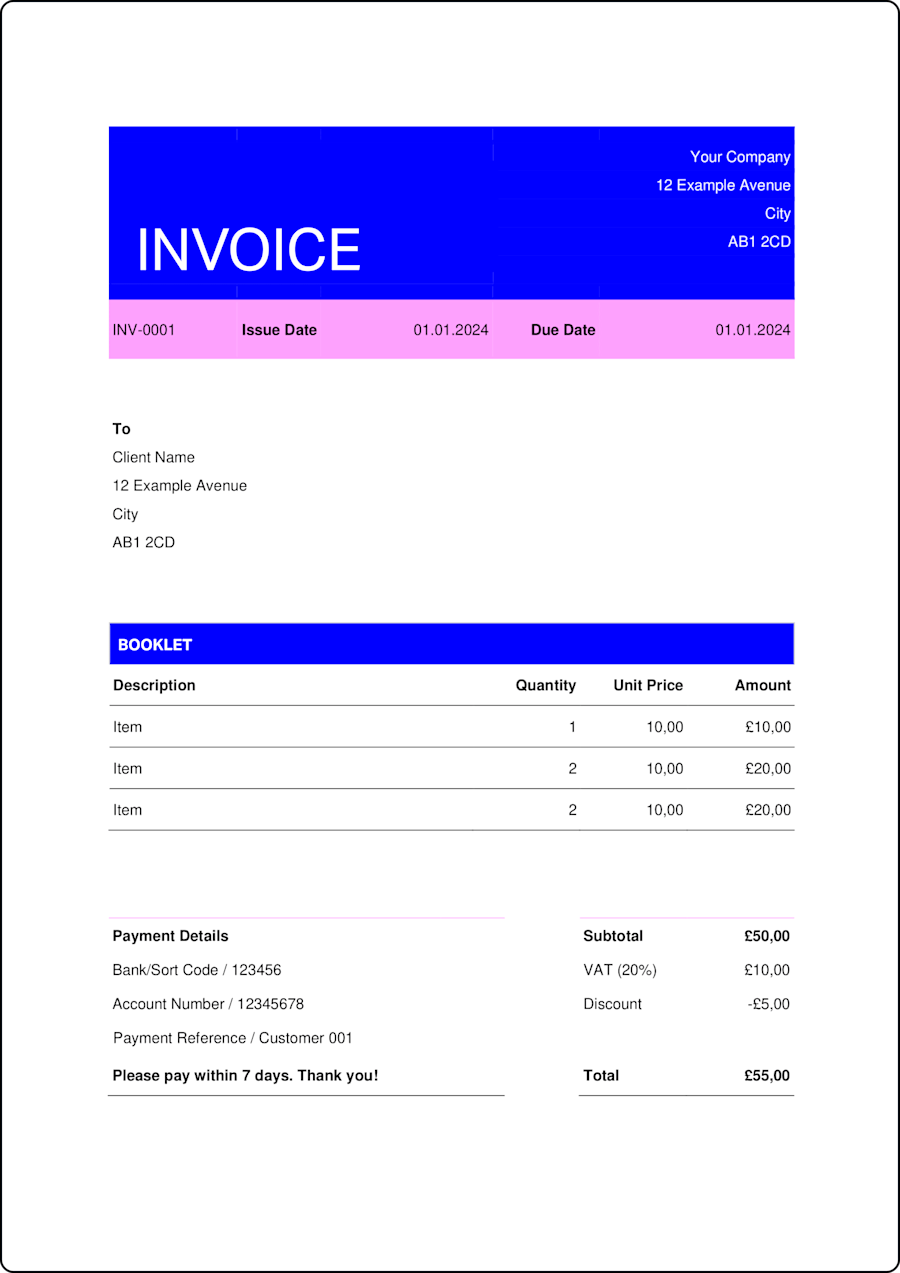Screen dimensions: 900x1273
Task: Select the first Item row amount £10,00
Action: point(768,727)
